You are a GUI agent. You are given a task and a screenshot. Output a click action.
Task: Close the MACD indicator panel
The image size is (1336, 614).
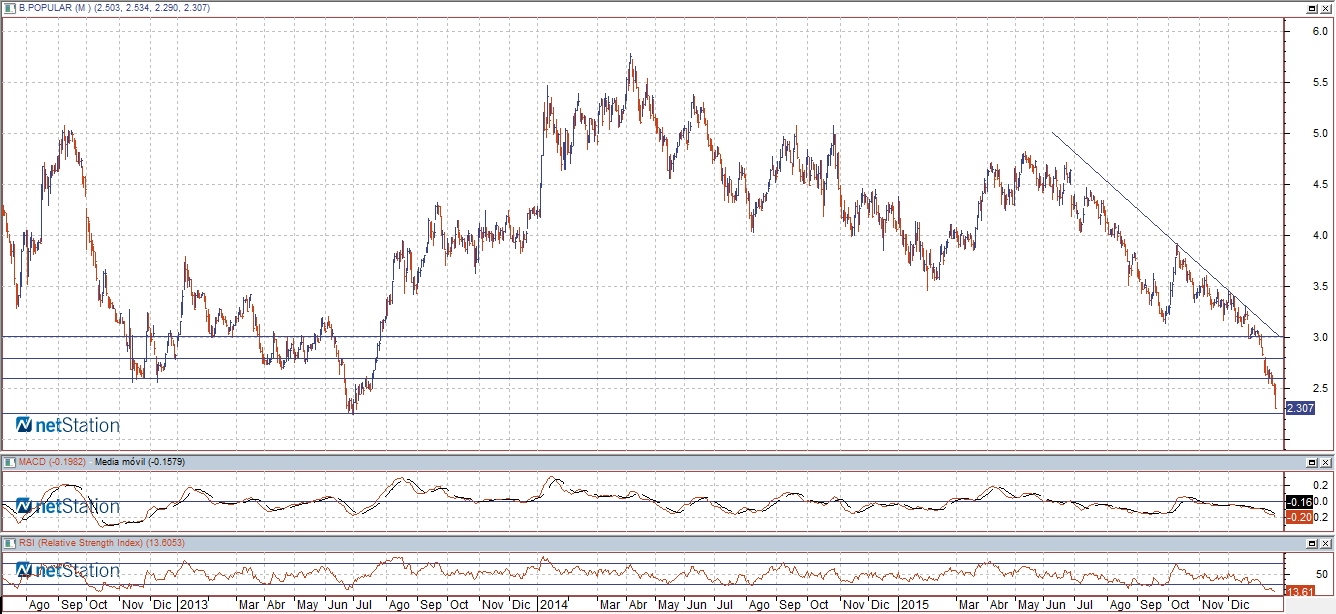tap(1325, 462)
